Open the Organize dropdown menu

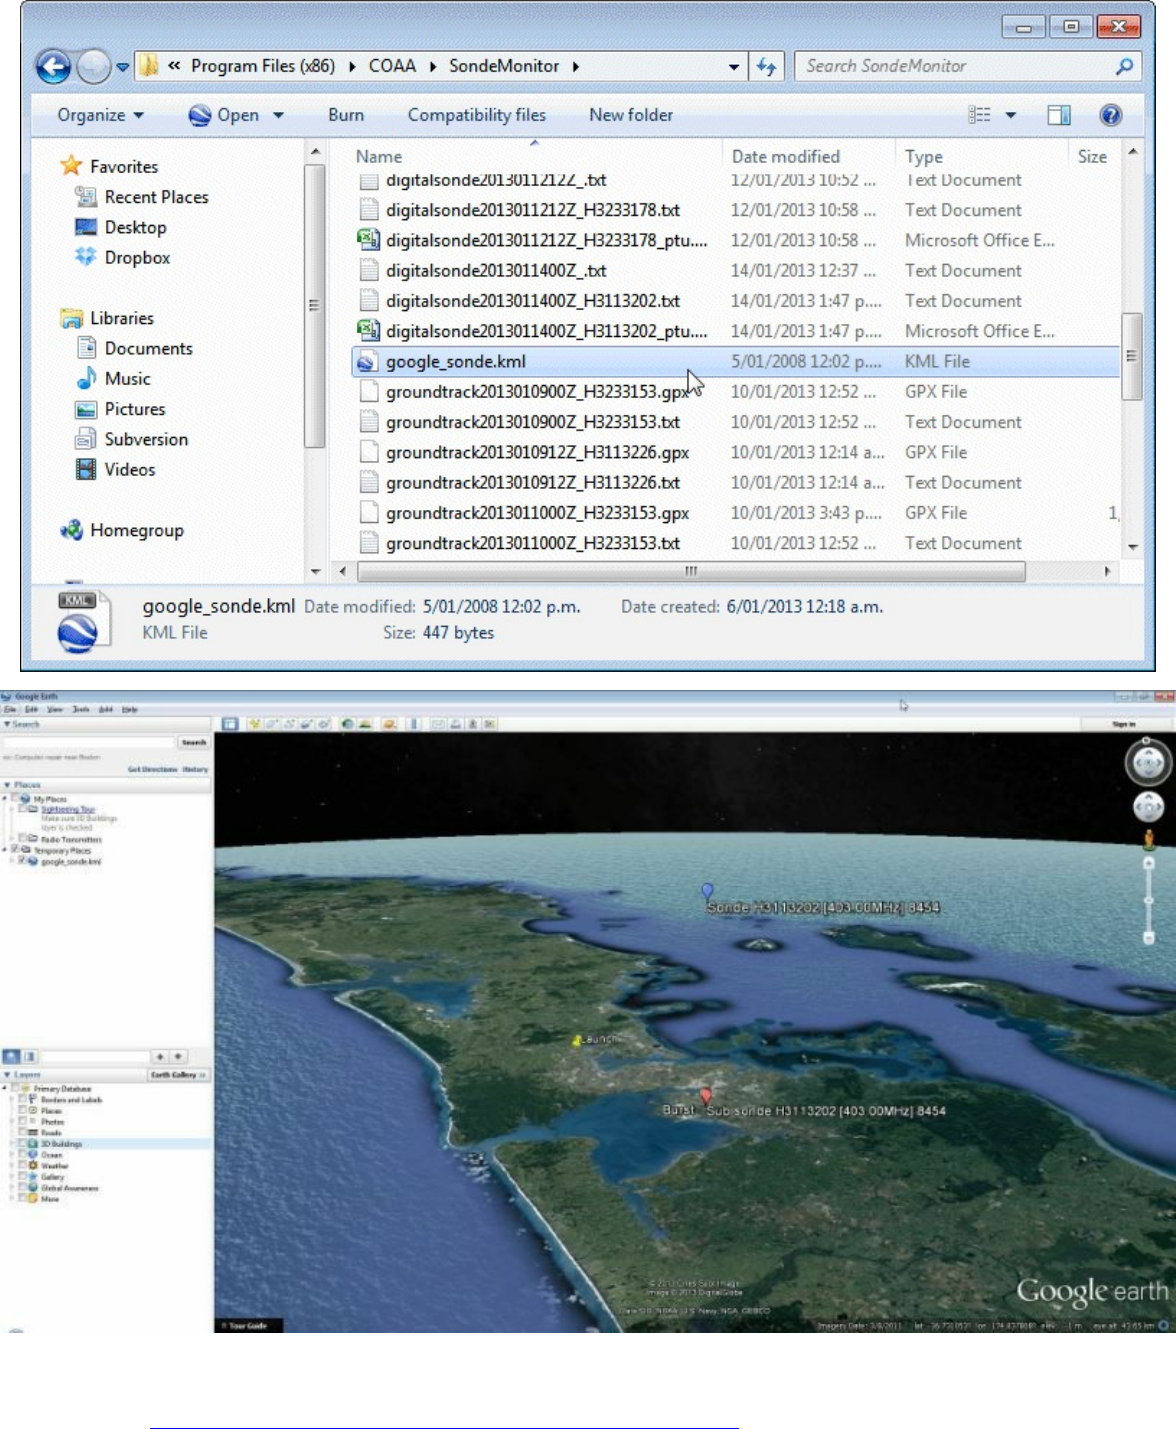100,115
